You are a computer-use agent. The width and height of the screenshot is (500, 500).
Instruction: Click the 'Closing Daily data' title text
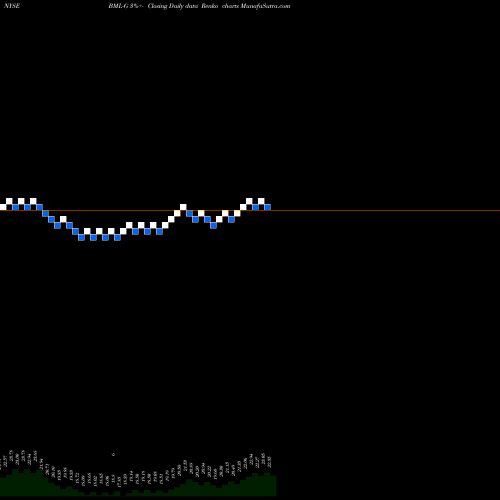pos(173,6)
